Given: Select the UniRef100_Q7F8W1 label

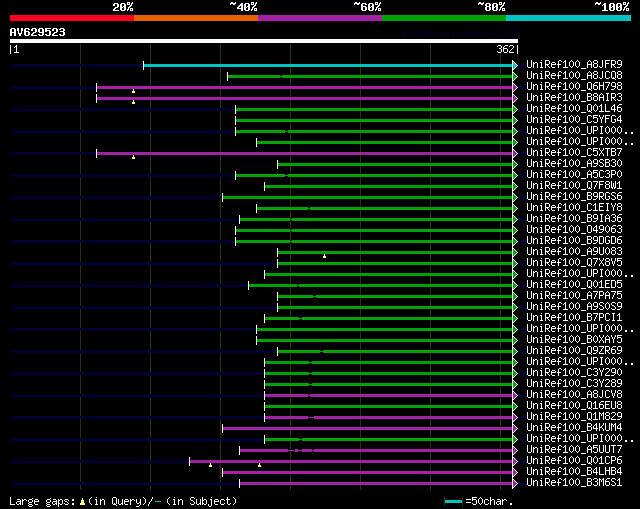Looking at the screenshot, I should click(574, 186).
